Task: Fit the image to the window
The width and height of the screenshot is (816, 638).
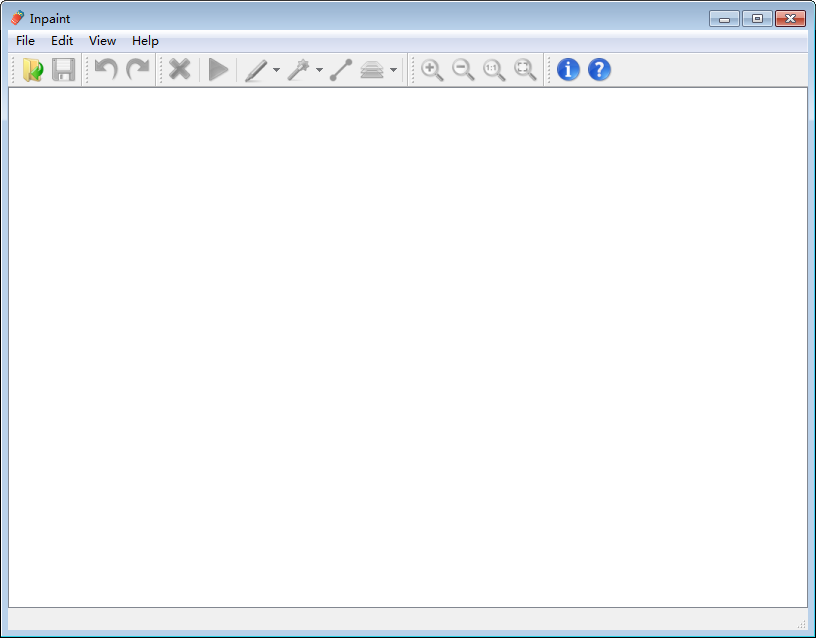Action: click(524, 69)
